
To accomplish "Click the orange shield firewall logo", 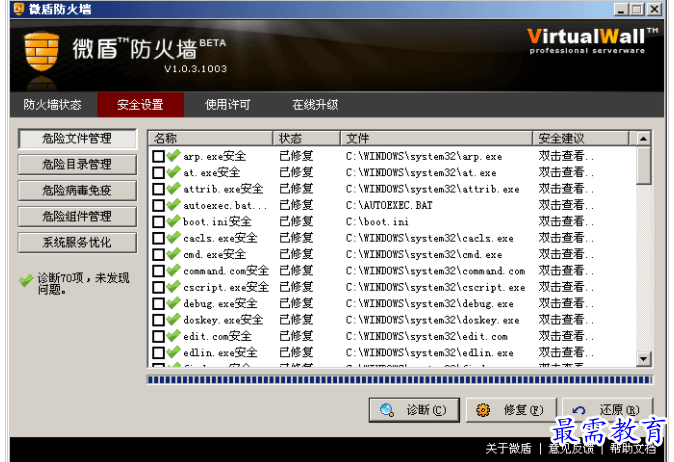I will (x=41, y=52).
